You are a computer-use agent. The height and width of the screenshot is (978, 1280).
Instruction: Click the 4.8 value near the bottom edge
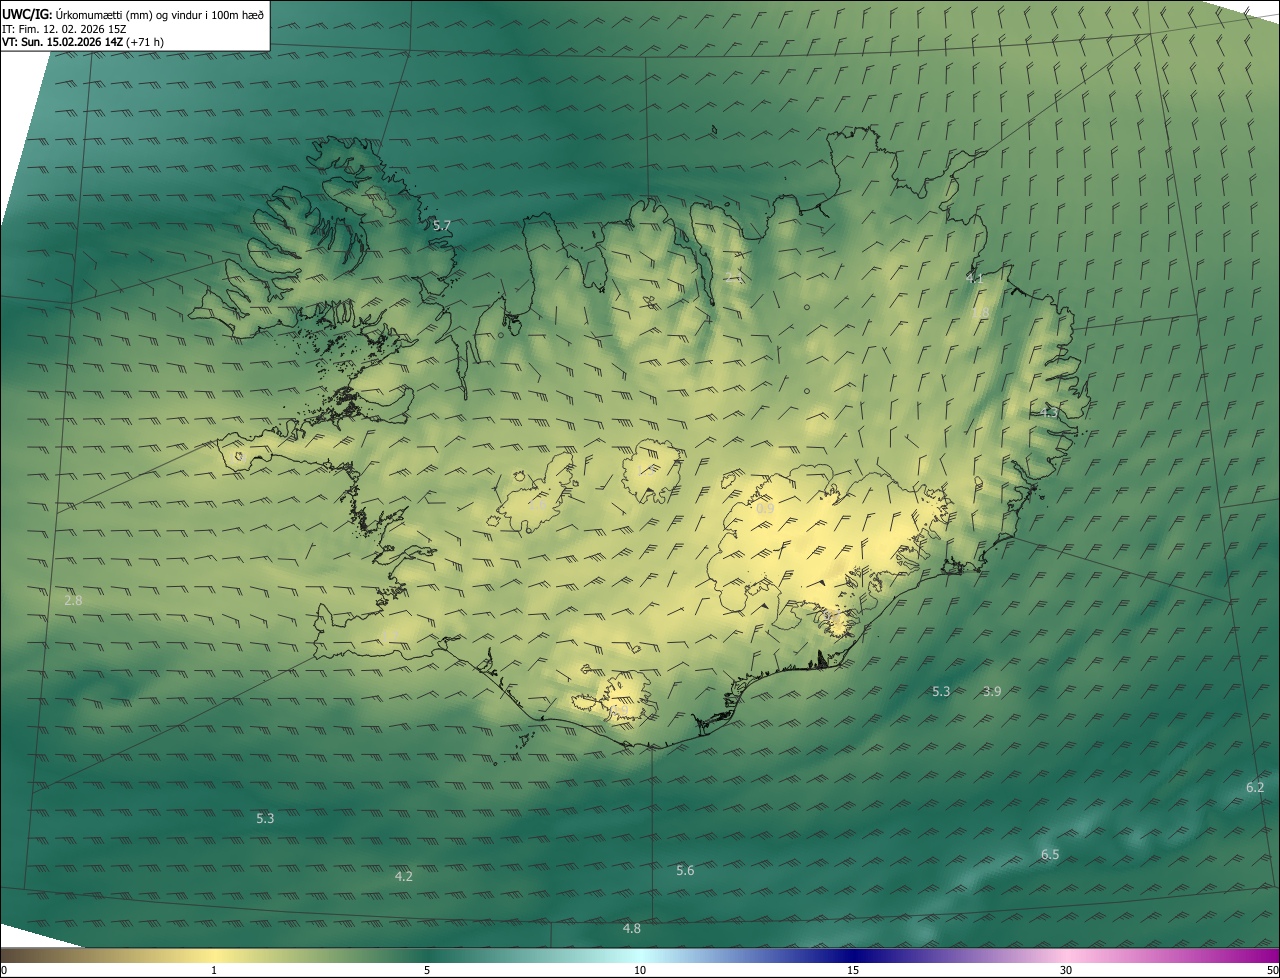pos(632,928)
